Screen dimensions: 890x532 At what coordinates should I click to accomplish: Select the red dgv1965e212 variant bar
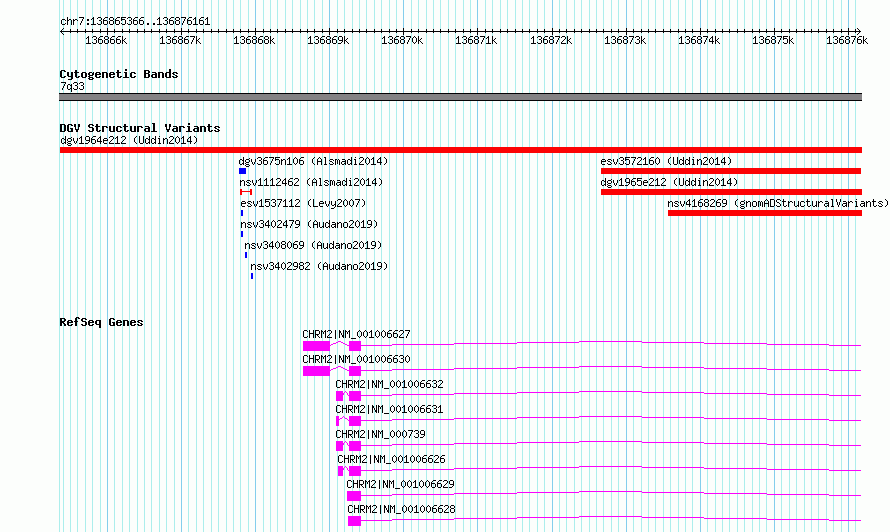pos(731,192)
